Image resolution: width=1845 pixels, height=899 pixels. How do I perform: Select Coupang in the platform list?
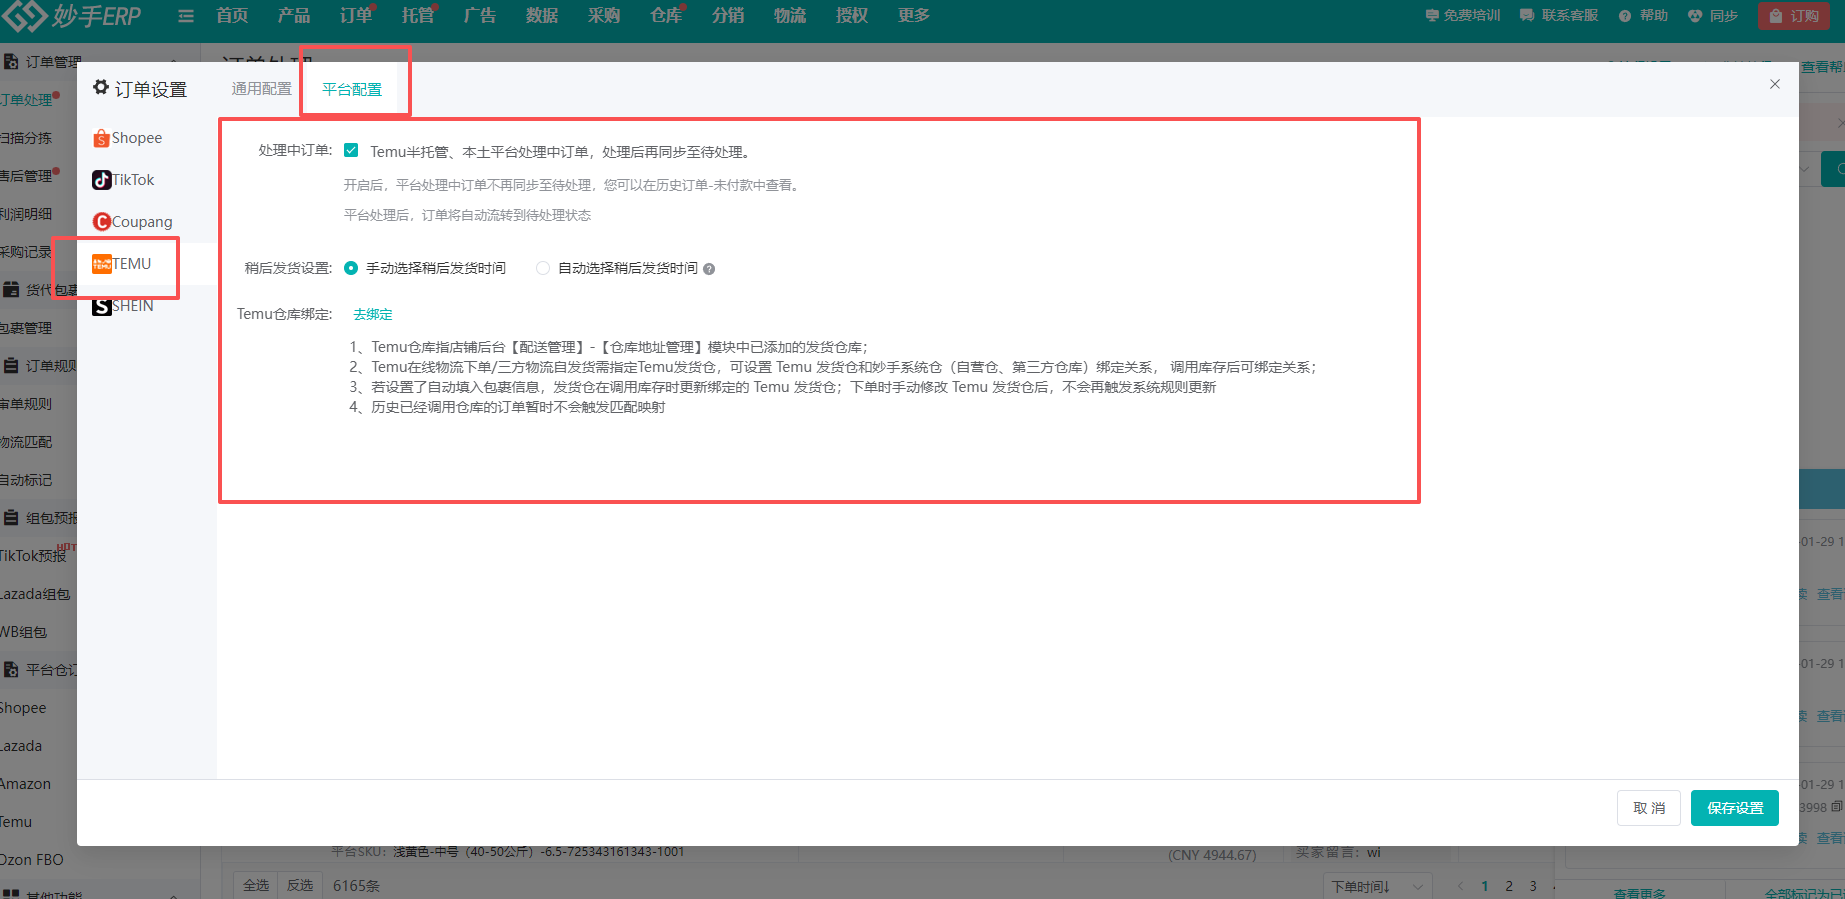pos(133,222)
